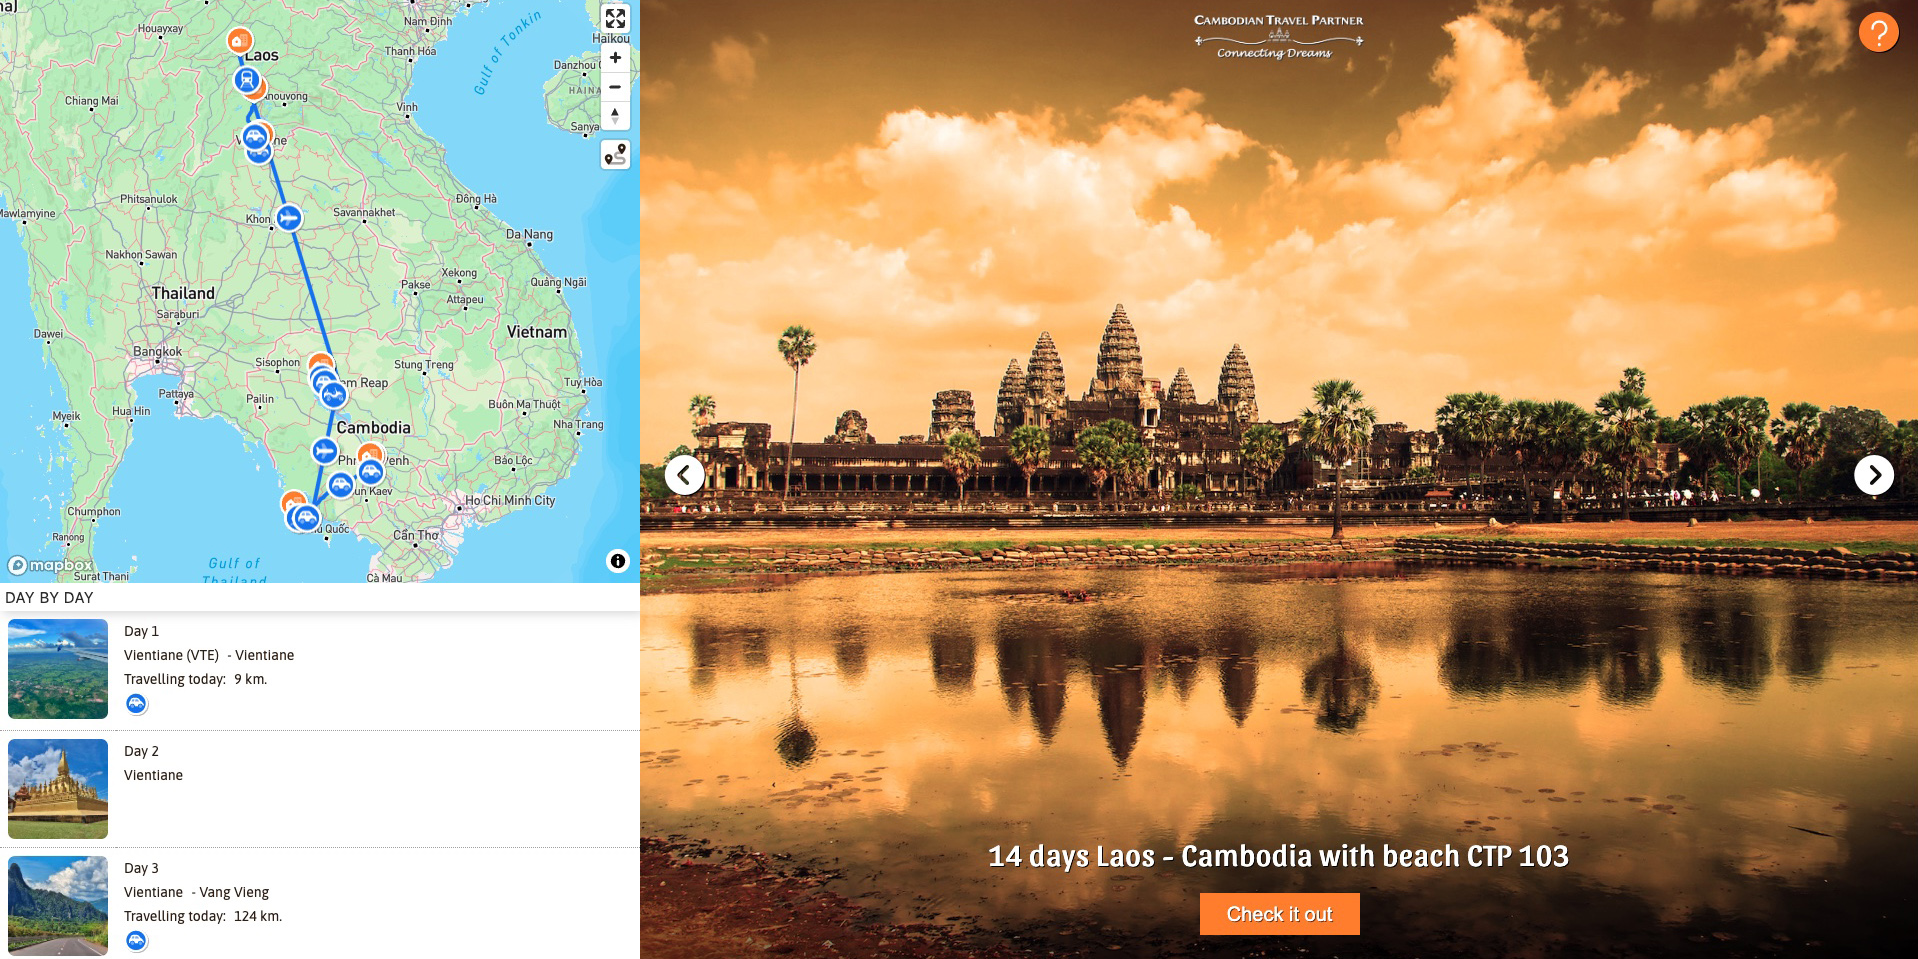
Task: Toggle fullscreen map view
Action: point(615,18)
